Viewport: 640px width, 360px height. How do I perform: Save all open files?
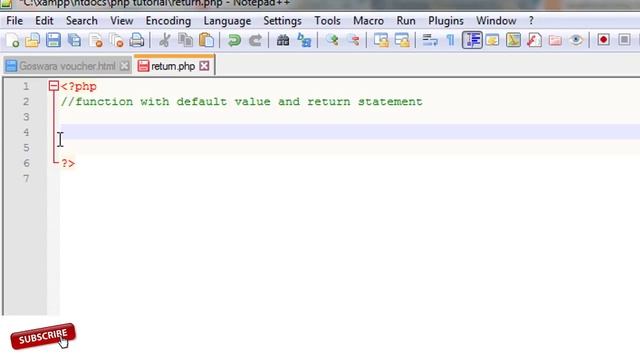click(74, 40)
